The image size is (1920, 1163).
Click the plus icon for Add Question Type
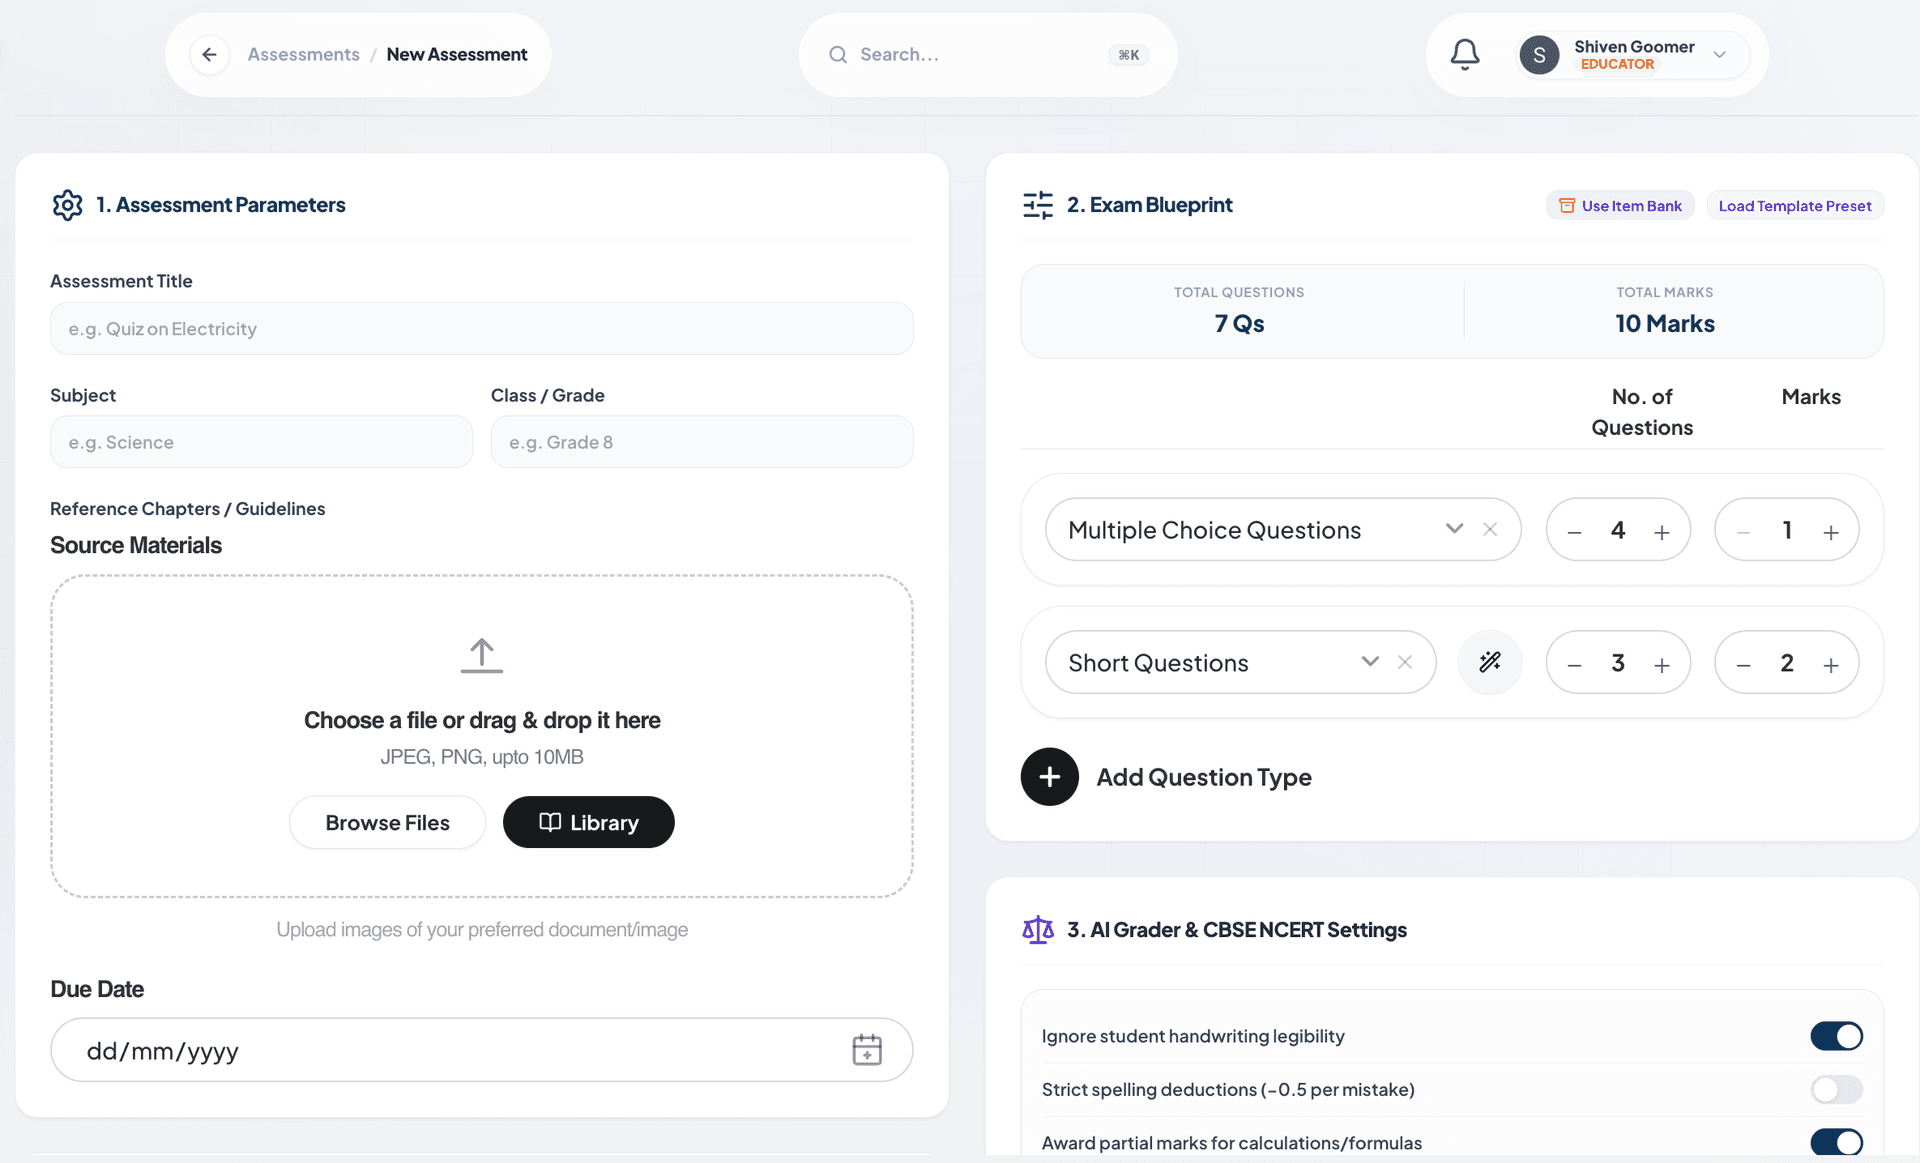1050,777
